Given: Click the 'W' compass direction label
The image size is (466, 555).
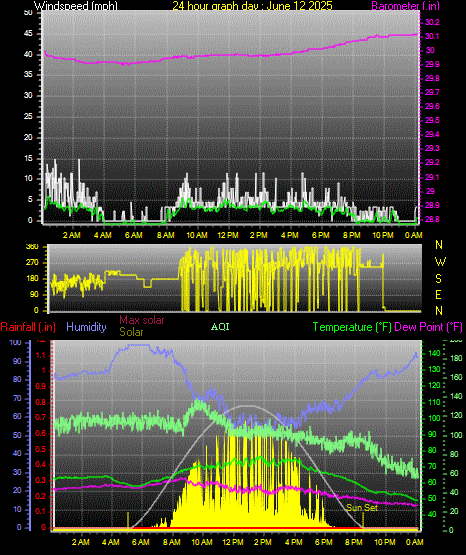Looking at the screenshot, I should (x=440, y=262).
